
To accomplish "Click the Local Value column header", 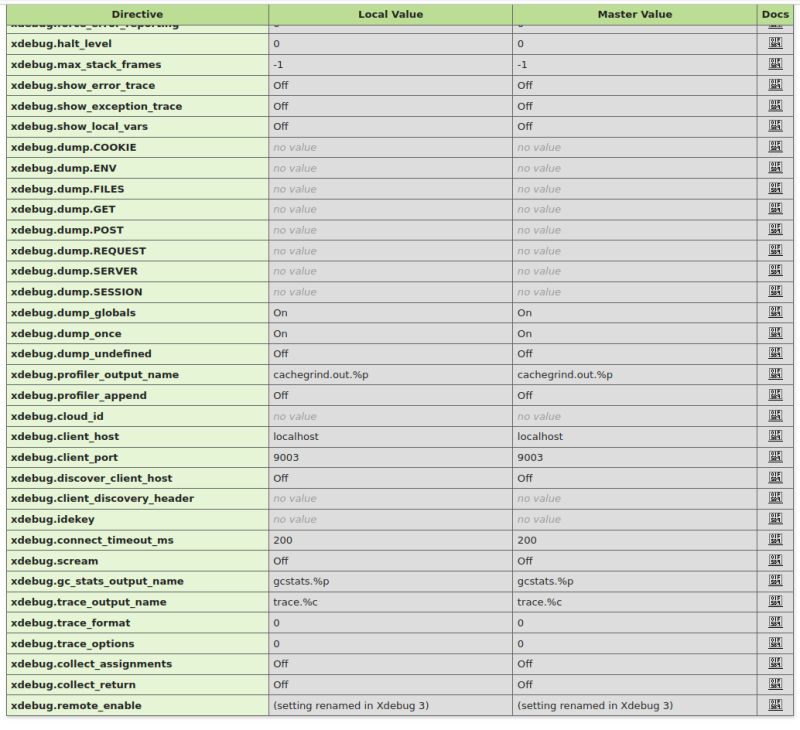I will (390, 14).
